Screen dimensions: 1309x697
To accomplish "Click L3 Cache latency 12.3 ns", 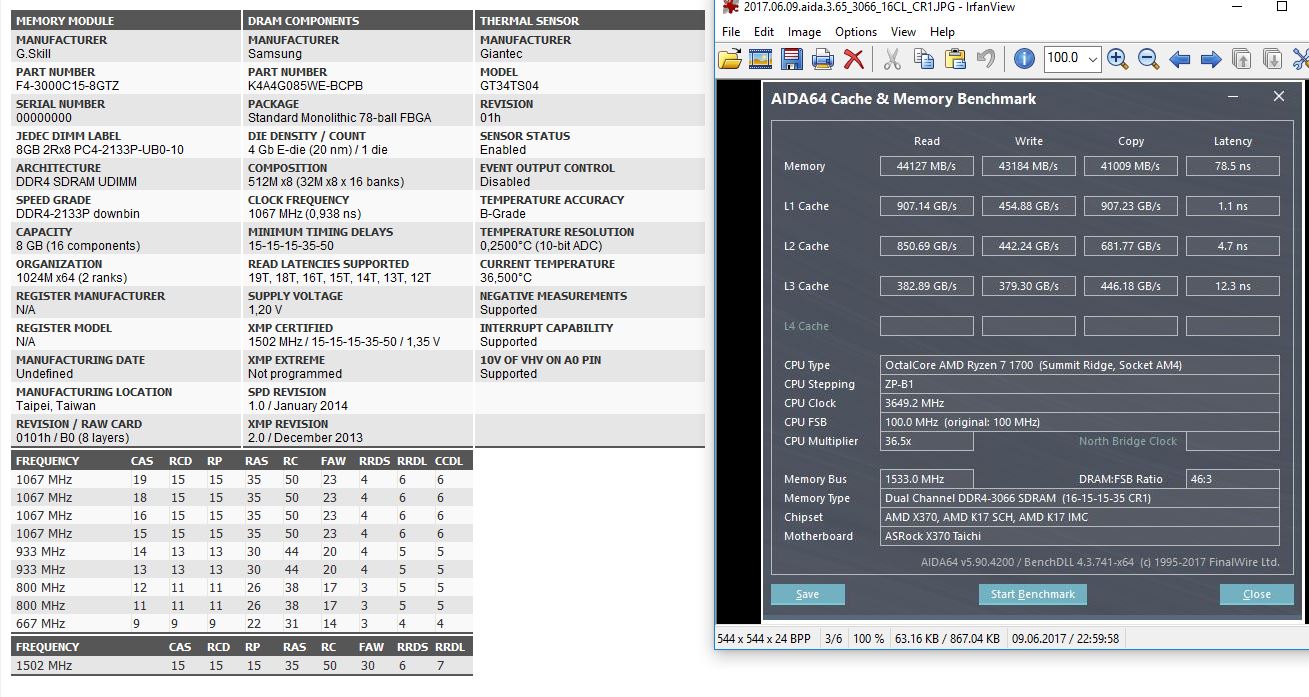I will 1233,286.
